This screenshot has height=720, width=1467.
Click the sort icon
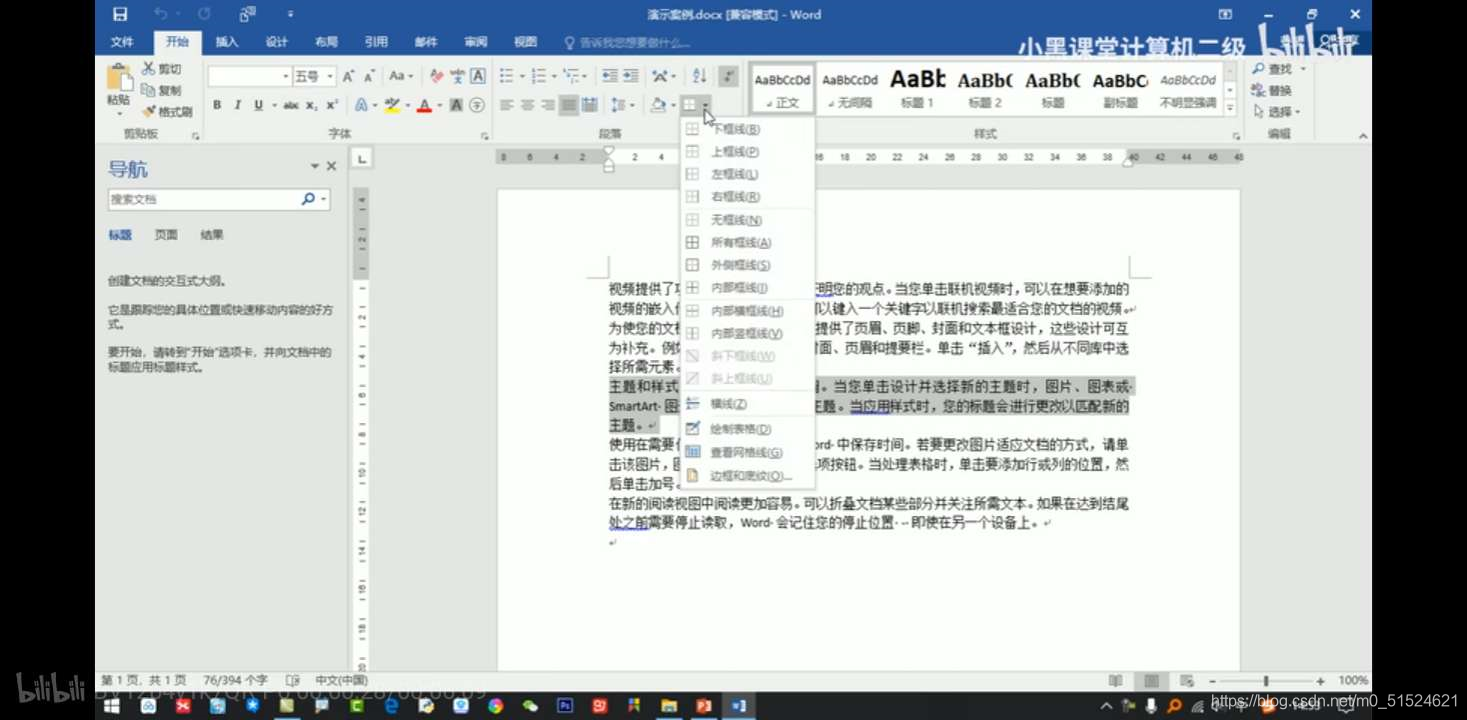tap(699, 76)
